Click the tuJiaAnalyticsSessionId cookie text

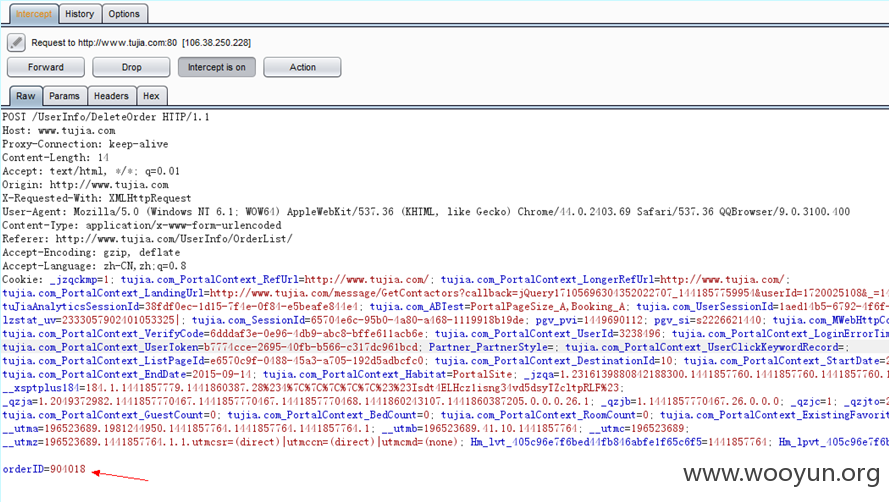[180, 307]
